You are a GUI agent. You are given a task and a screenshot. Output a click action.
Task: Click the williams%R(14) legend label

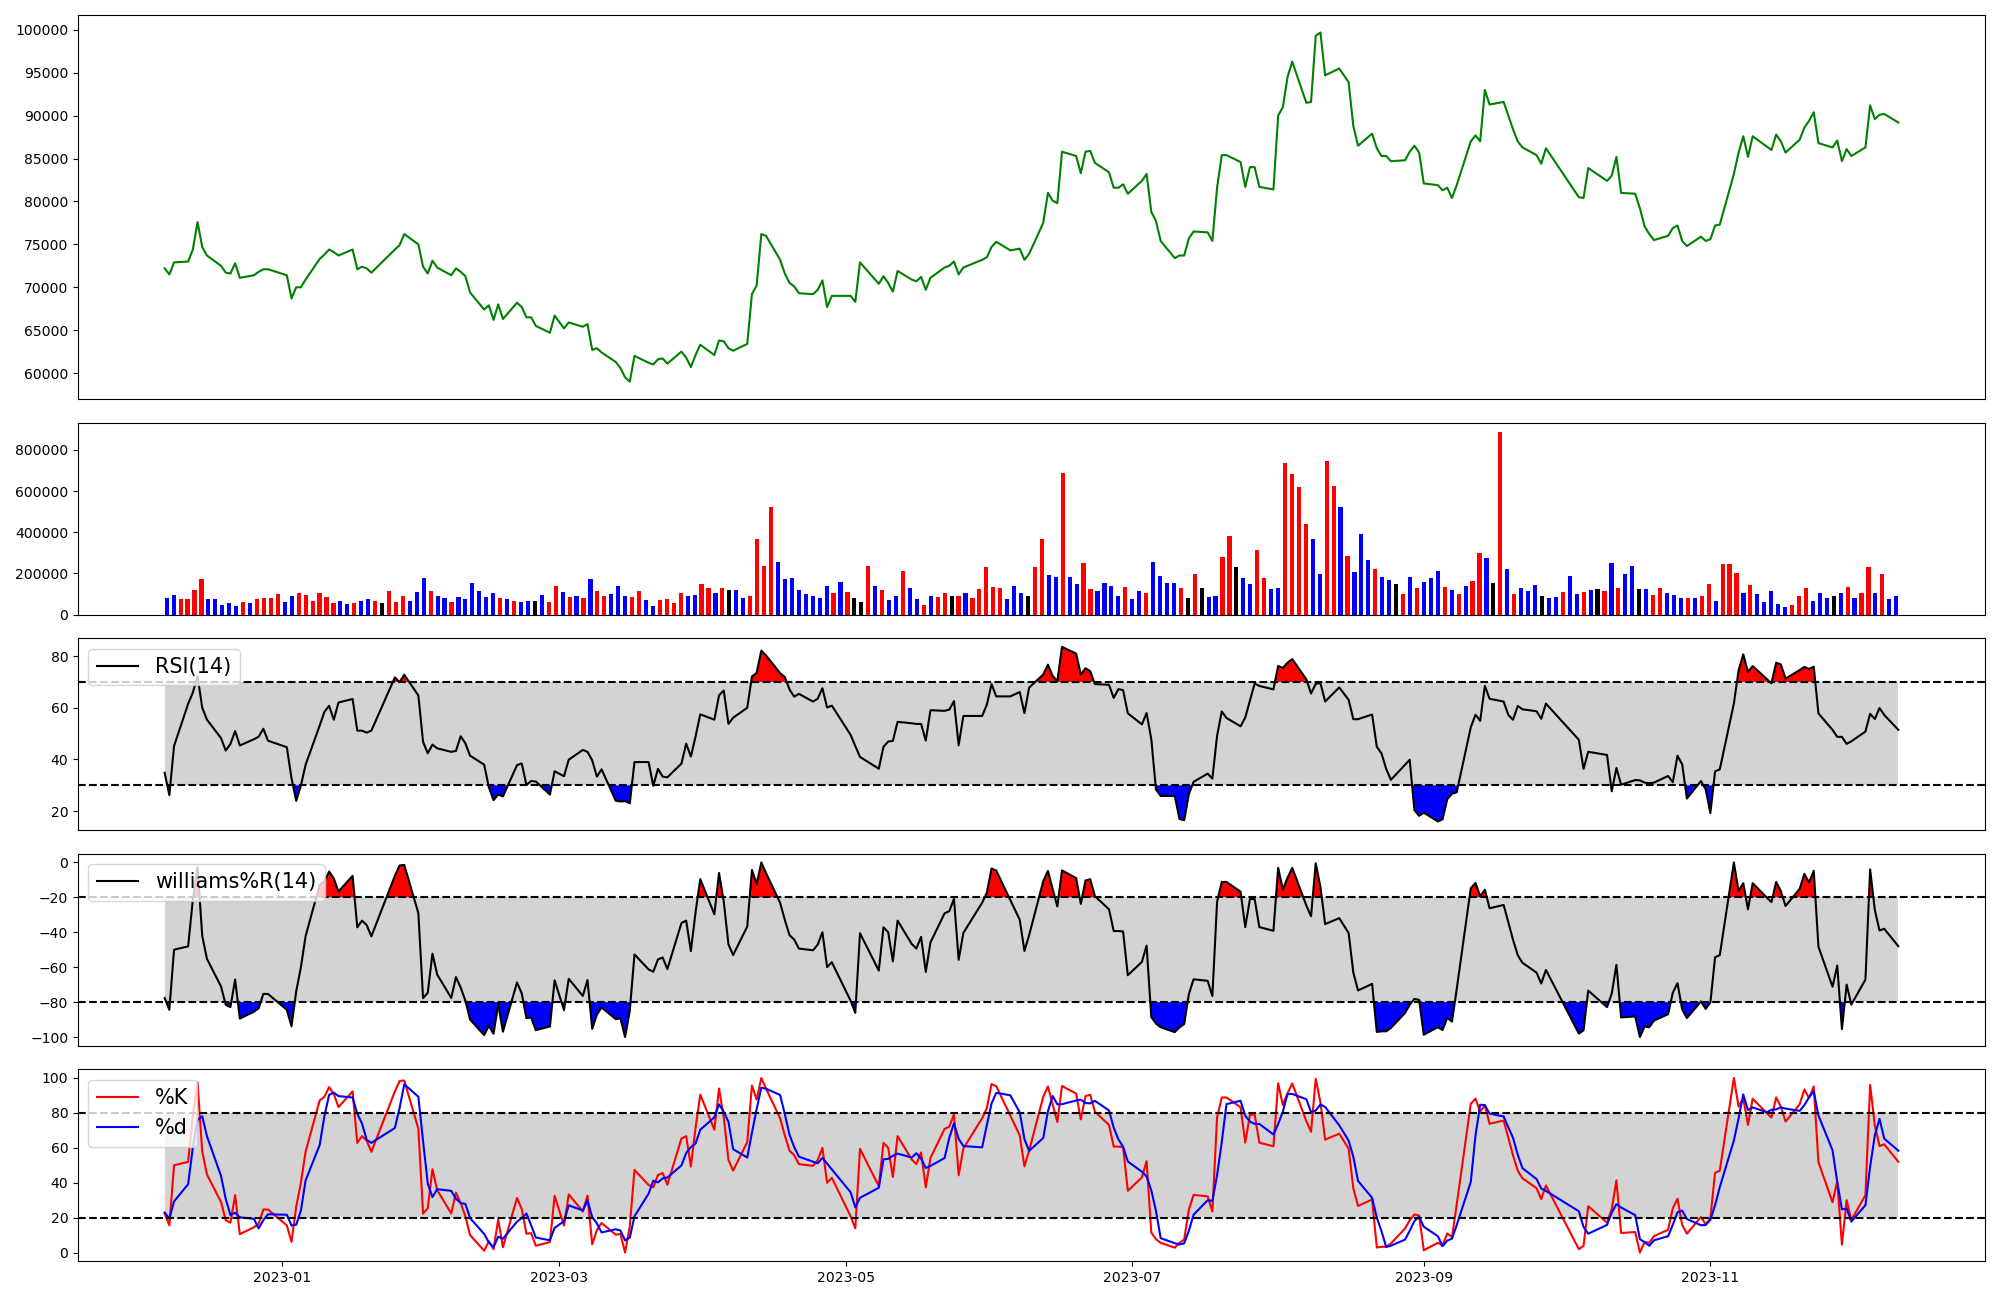pyautogui.click(x=235, y=881)
